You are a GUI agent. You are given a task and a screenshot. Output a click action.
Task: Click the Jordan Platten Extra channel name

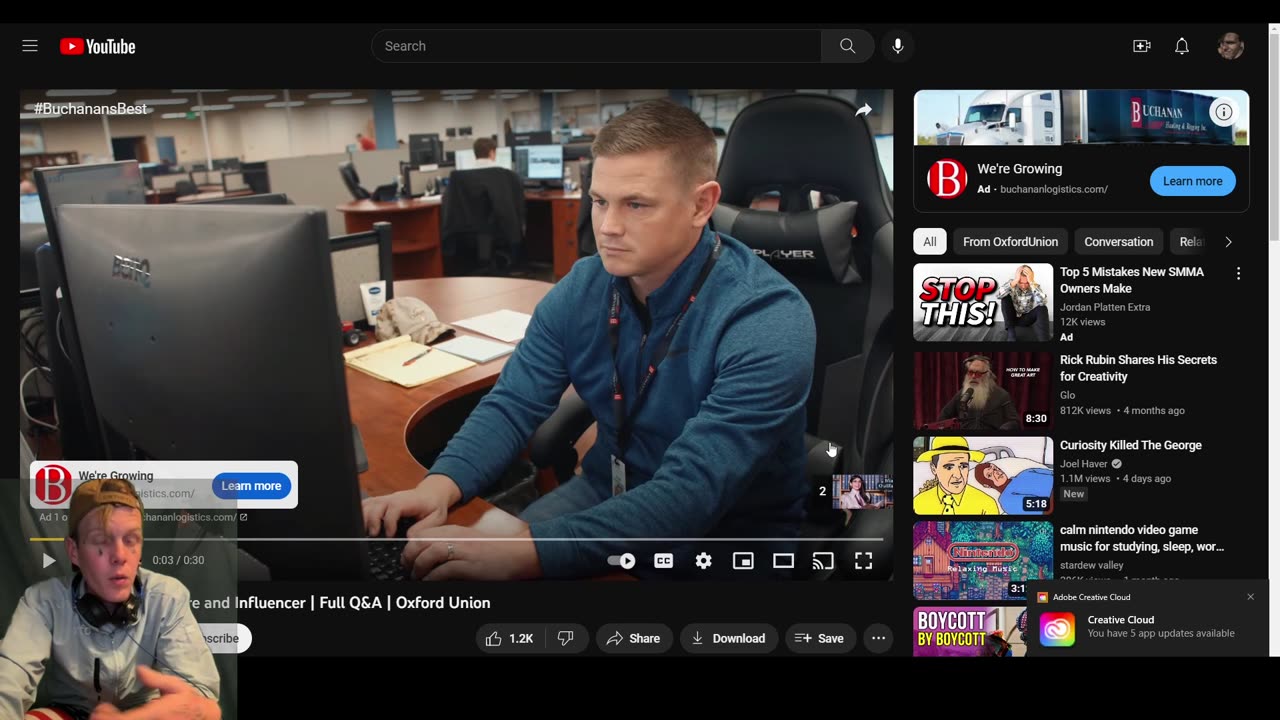pos(1105,307)
